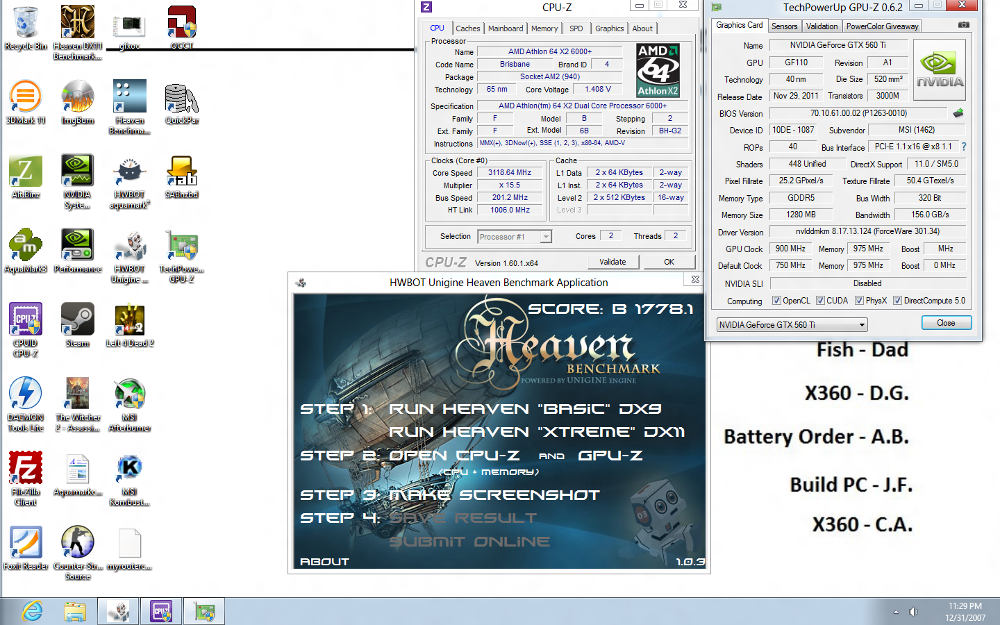Open Foxit Reader desktop icon
This screenshot has width=1000, height=625.
click(x=26, y=548)
